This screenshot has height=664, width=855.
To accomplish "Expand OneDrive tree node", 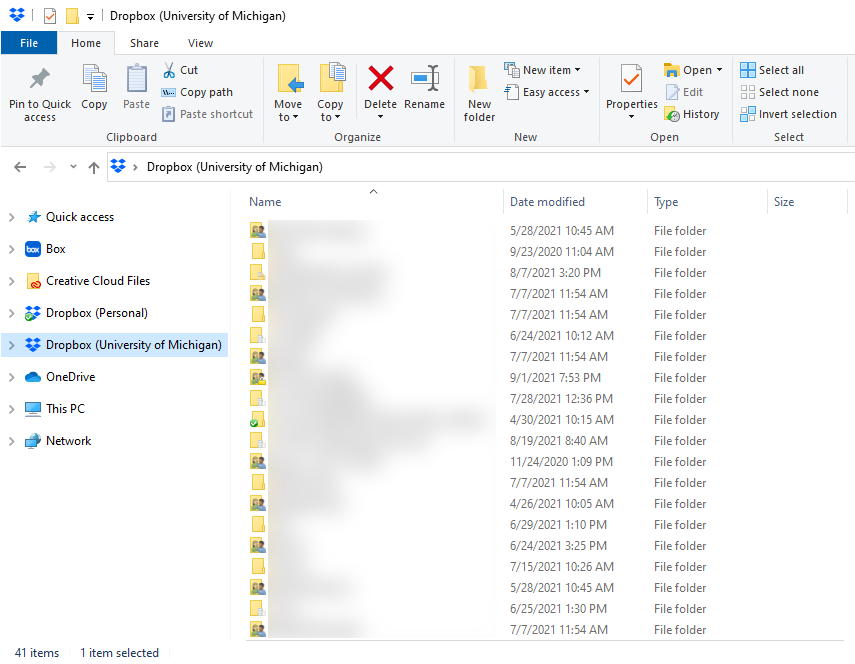I will pyautogui.click(x=11, y=377).
